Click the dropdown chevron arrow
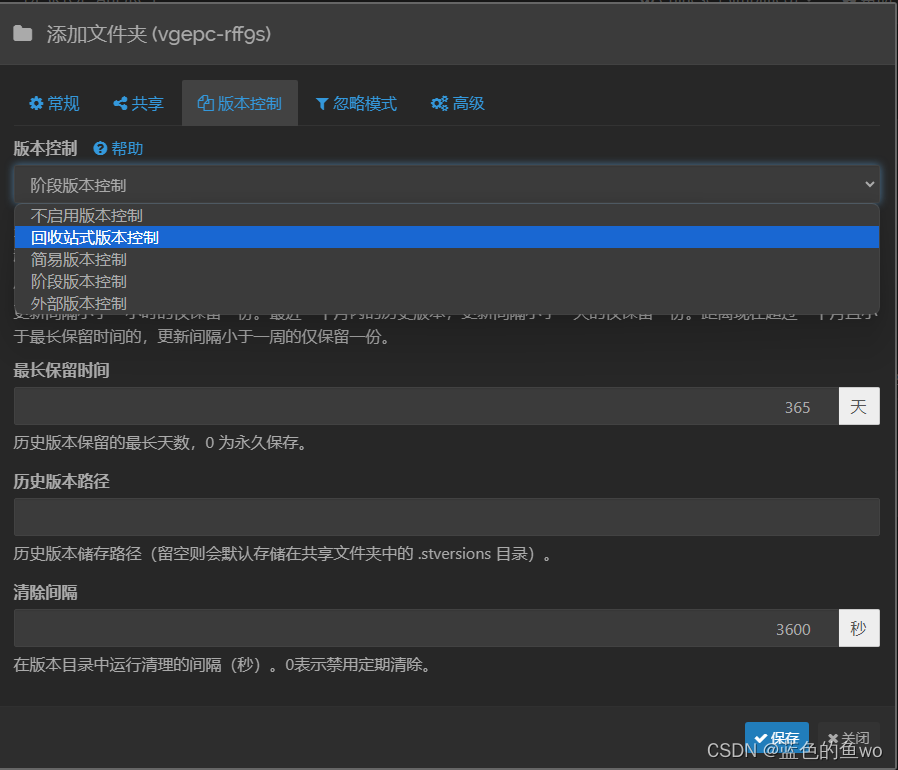 (x=869, y=184)
